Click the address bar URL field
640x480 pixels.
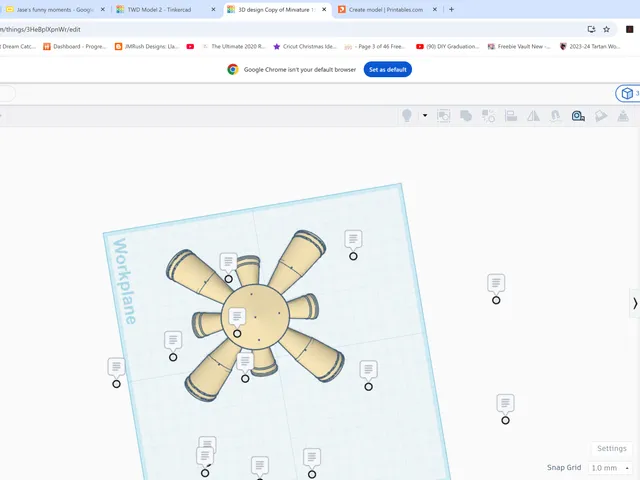coord(286,29)
